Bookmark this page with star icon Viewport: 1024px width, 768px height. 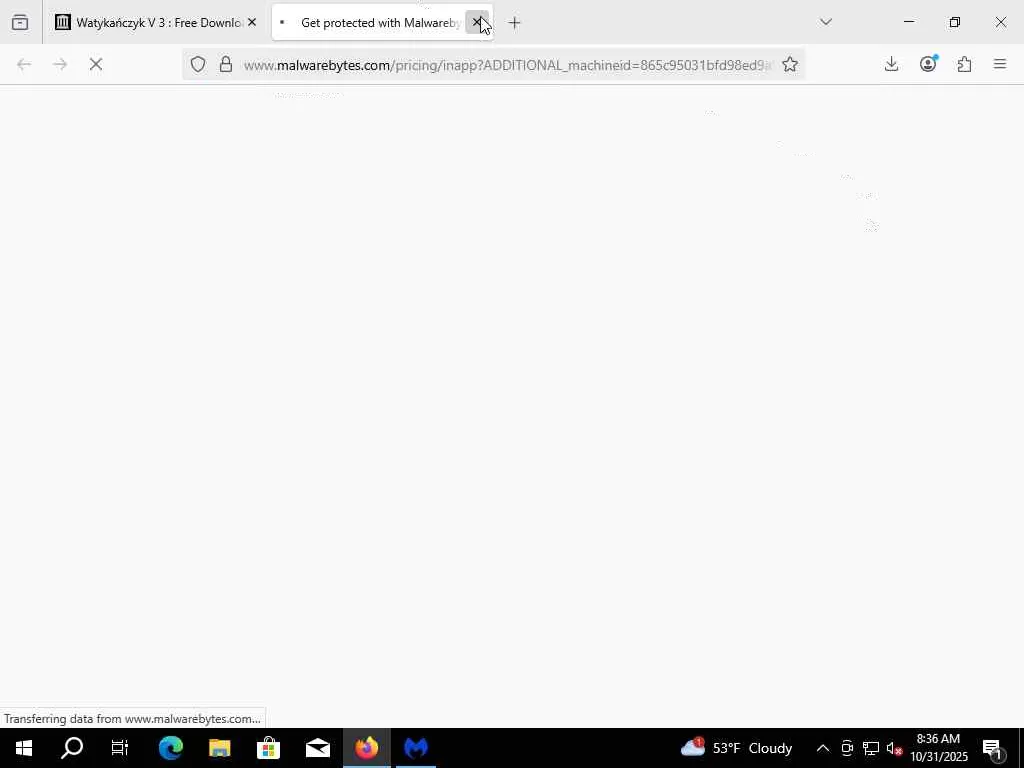pos(790,64)
